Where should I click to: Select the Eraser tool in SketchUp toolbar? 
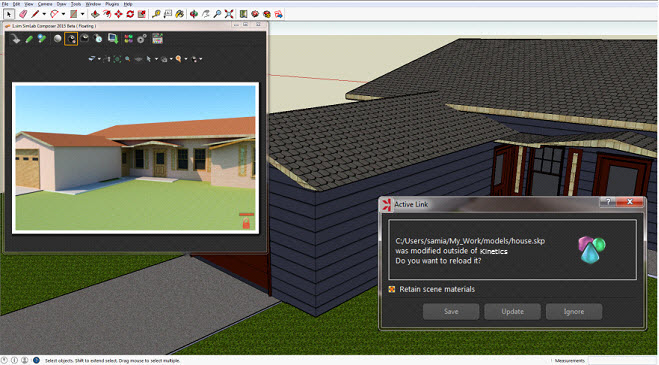click(23, 14)
